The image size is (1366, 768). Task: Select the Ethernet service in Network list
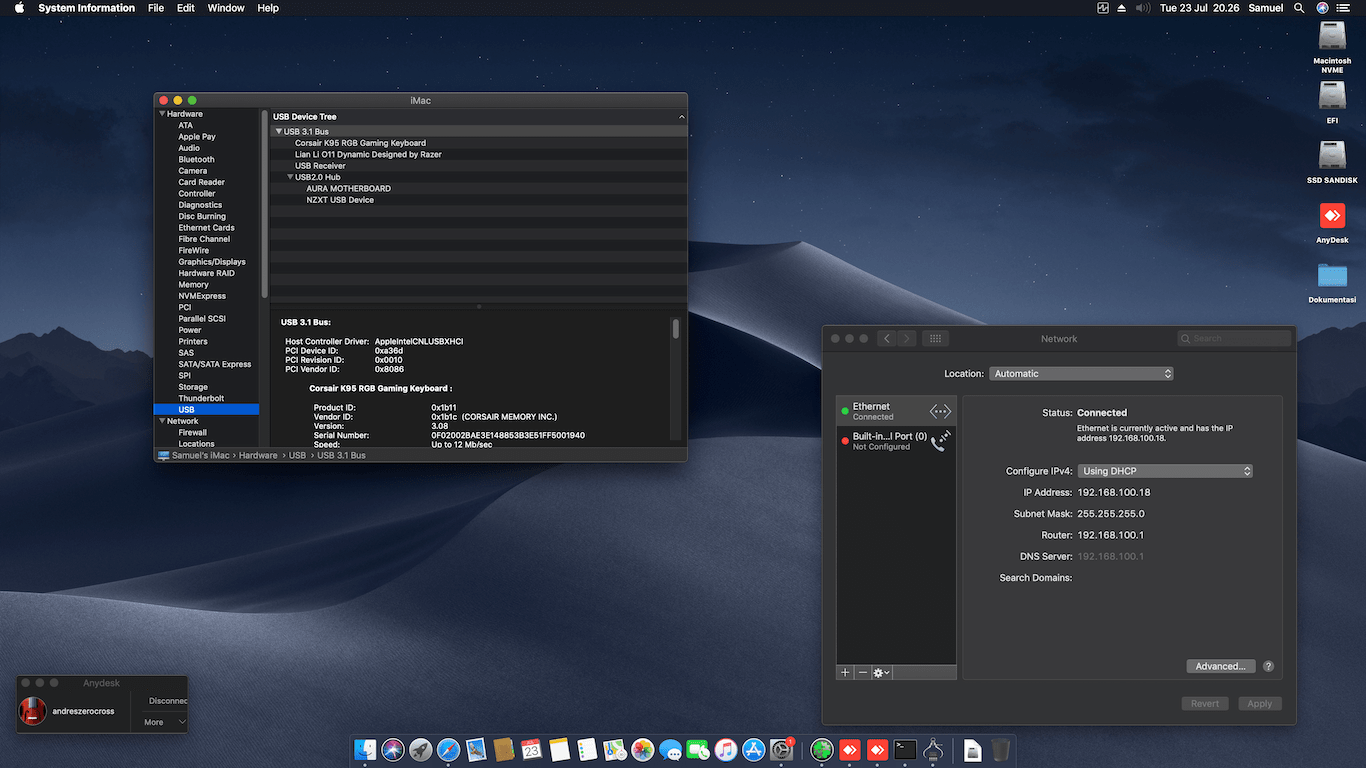(896, 411)
